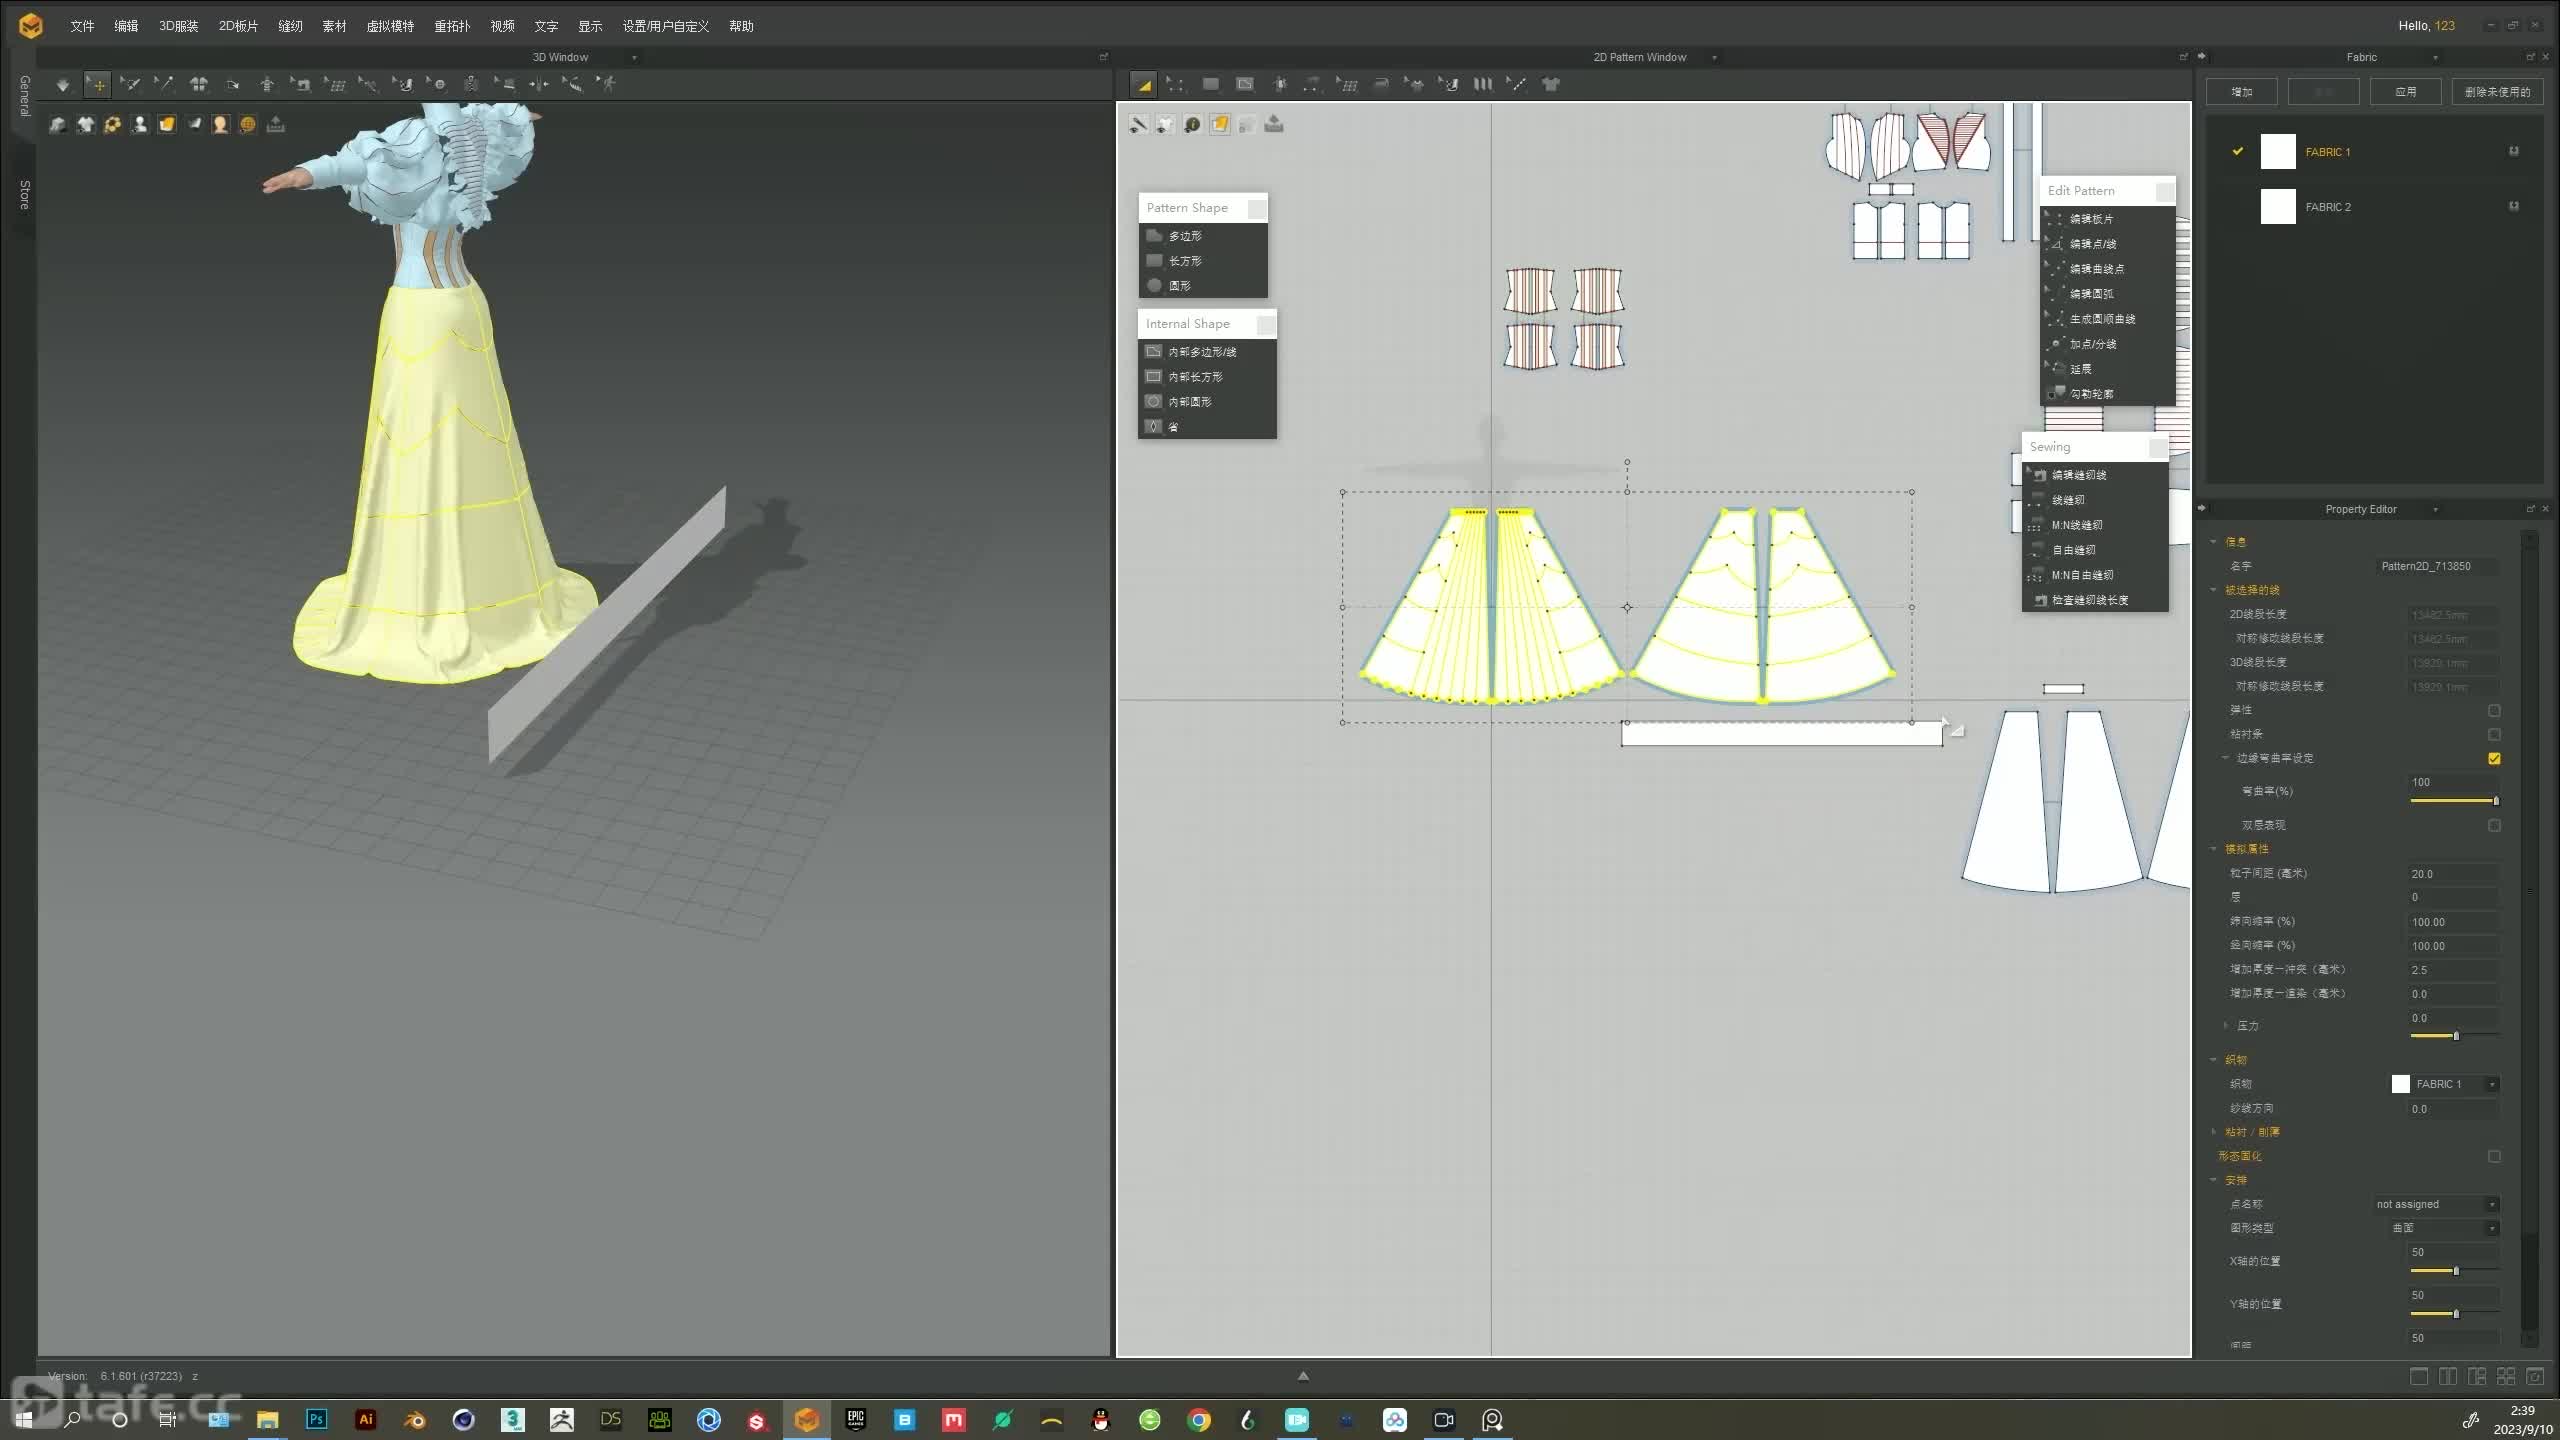Viewport: 2560px width, 1440px height.
Task: Uncheck the 边缘弯曲率设定 checkbox
Action: pos(2494,758)
